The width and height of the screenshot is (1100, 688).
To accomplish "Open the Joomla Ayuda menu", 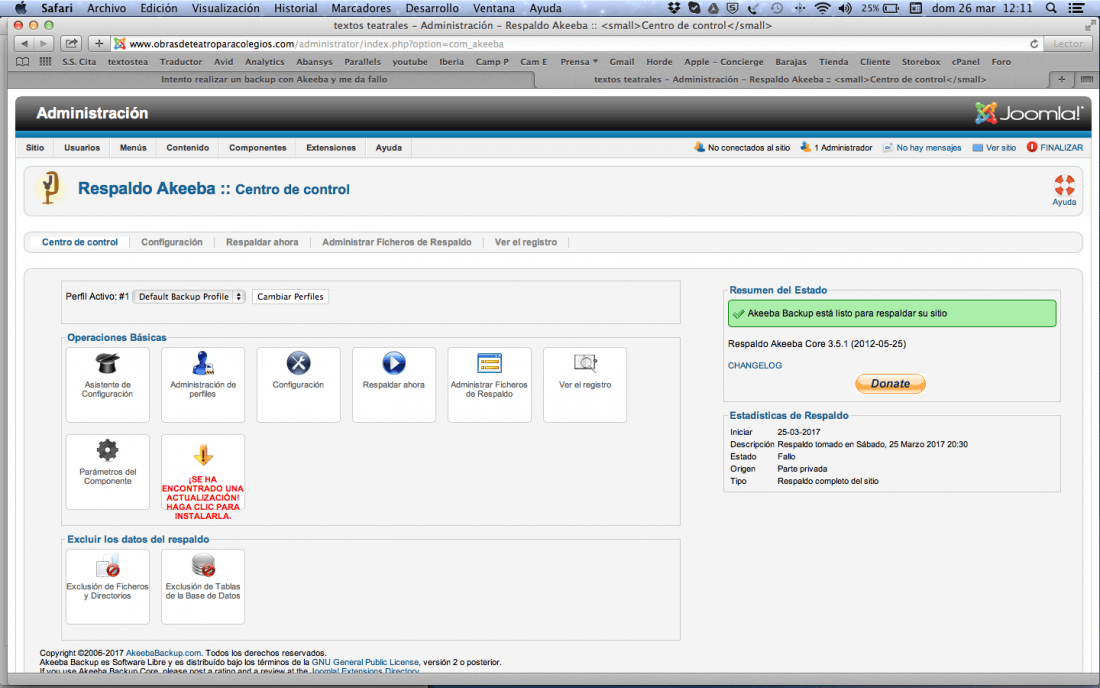I will [x=389, y=148].
